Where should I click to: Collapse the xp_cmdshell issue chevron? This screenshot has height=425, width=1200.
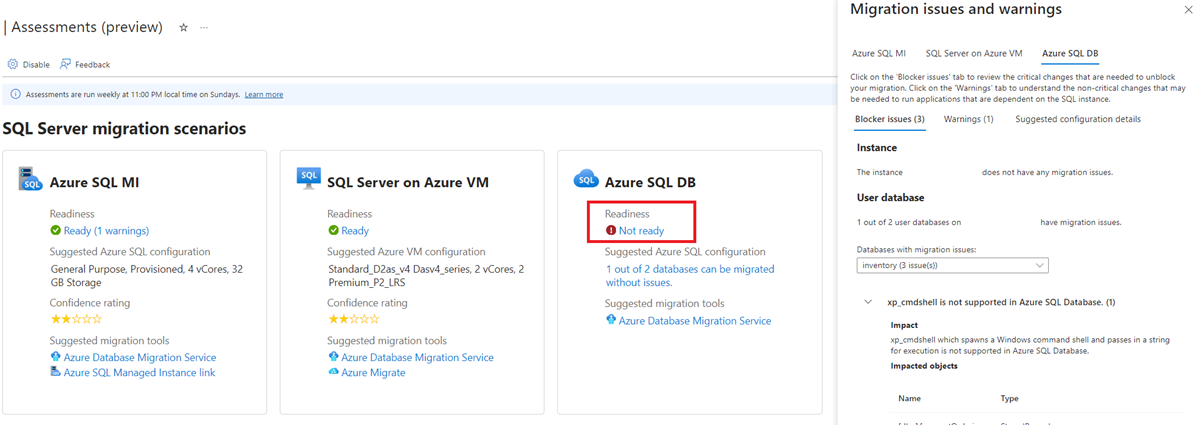pyautogui.click(x=868, y=302)
